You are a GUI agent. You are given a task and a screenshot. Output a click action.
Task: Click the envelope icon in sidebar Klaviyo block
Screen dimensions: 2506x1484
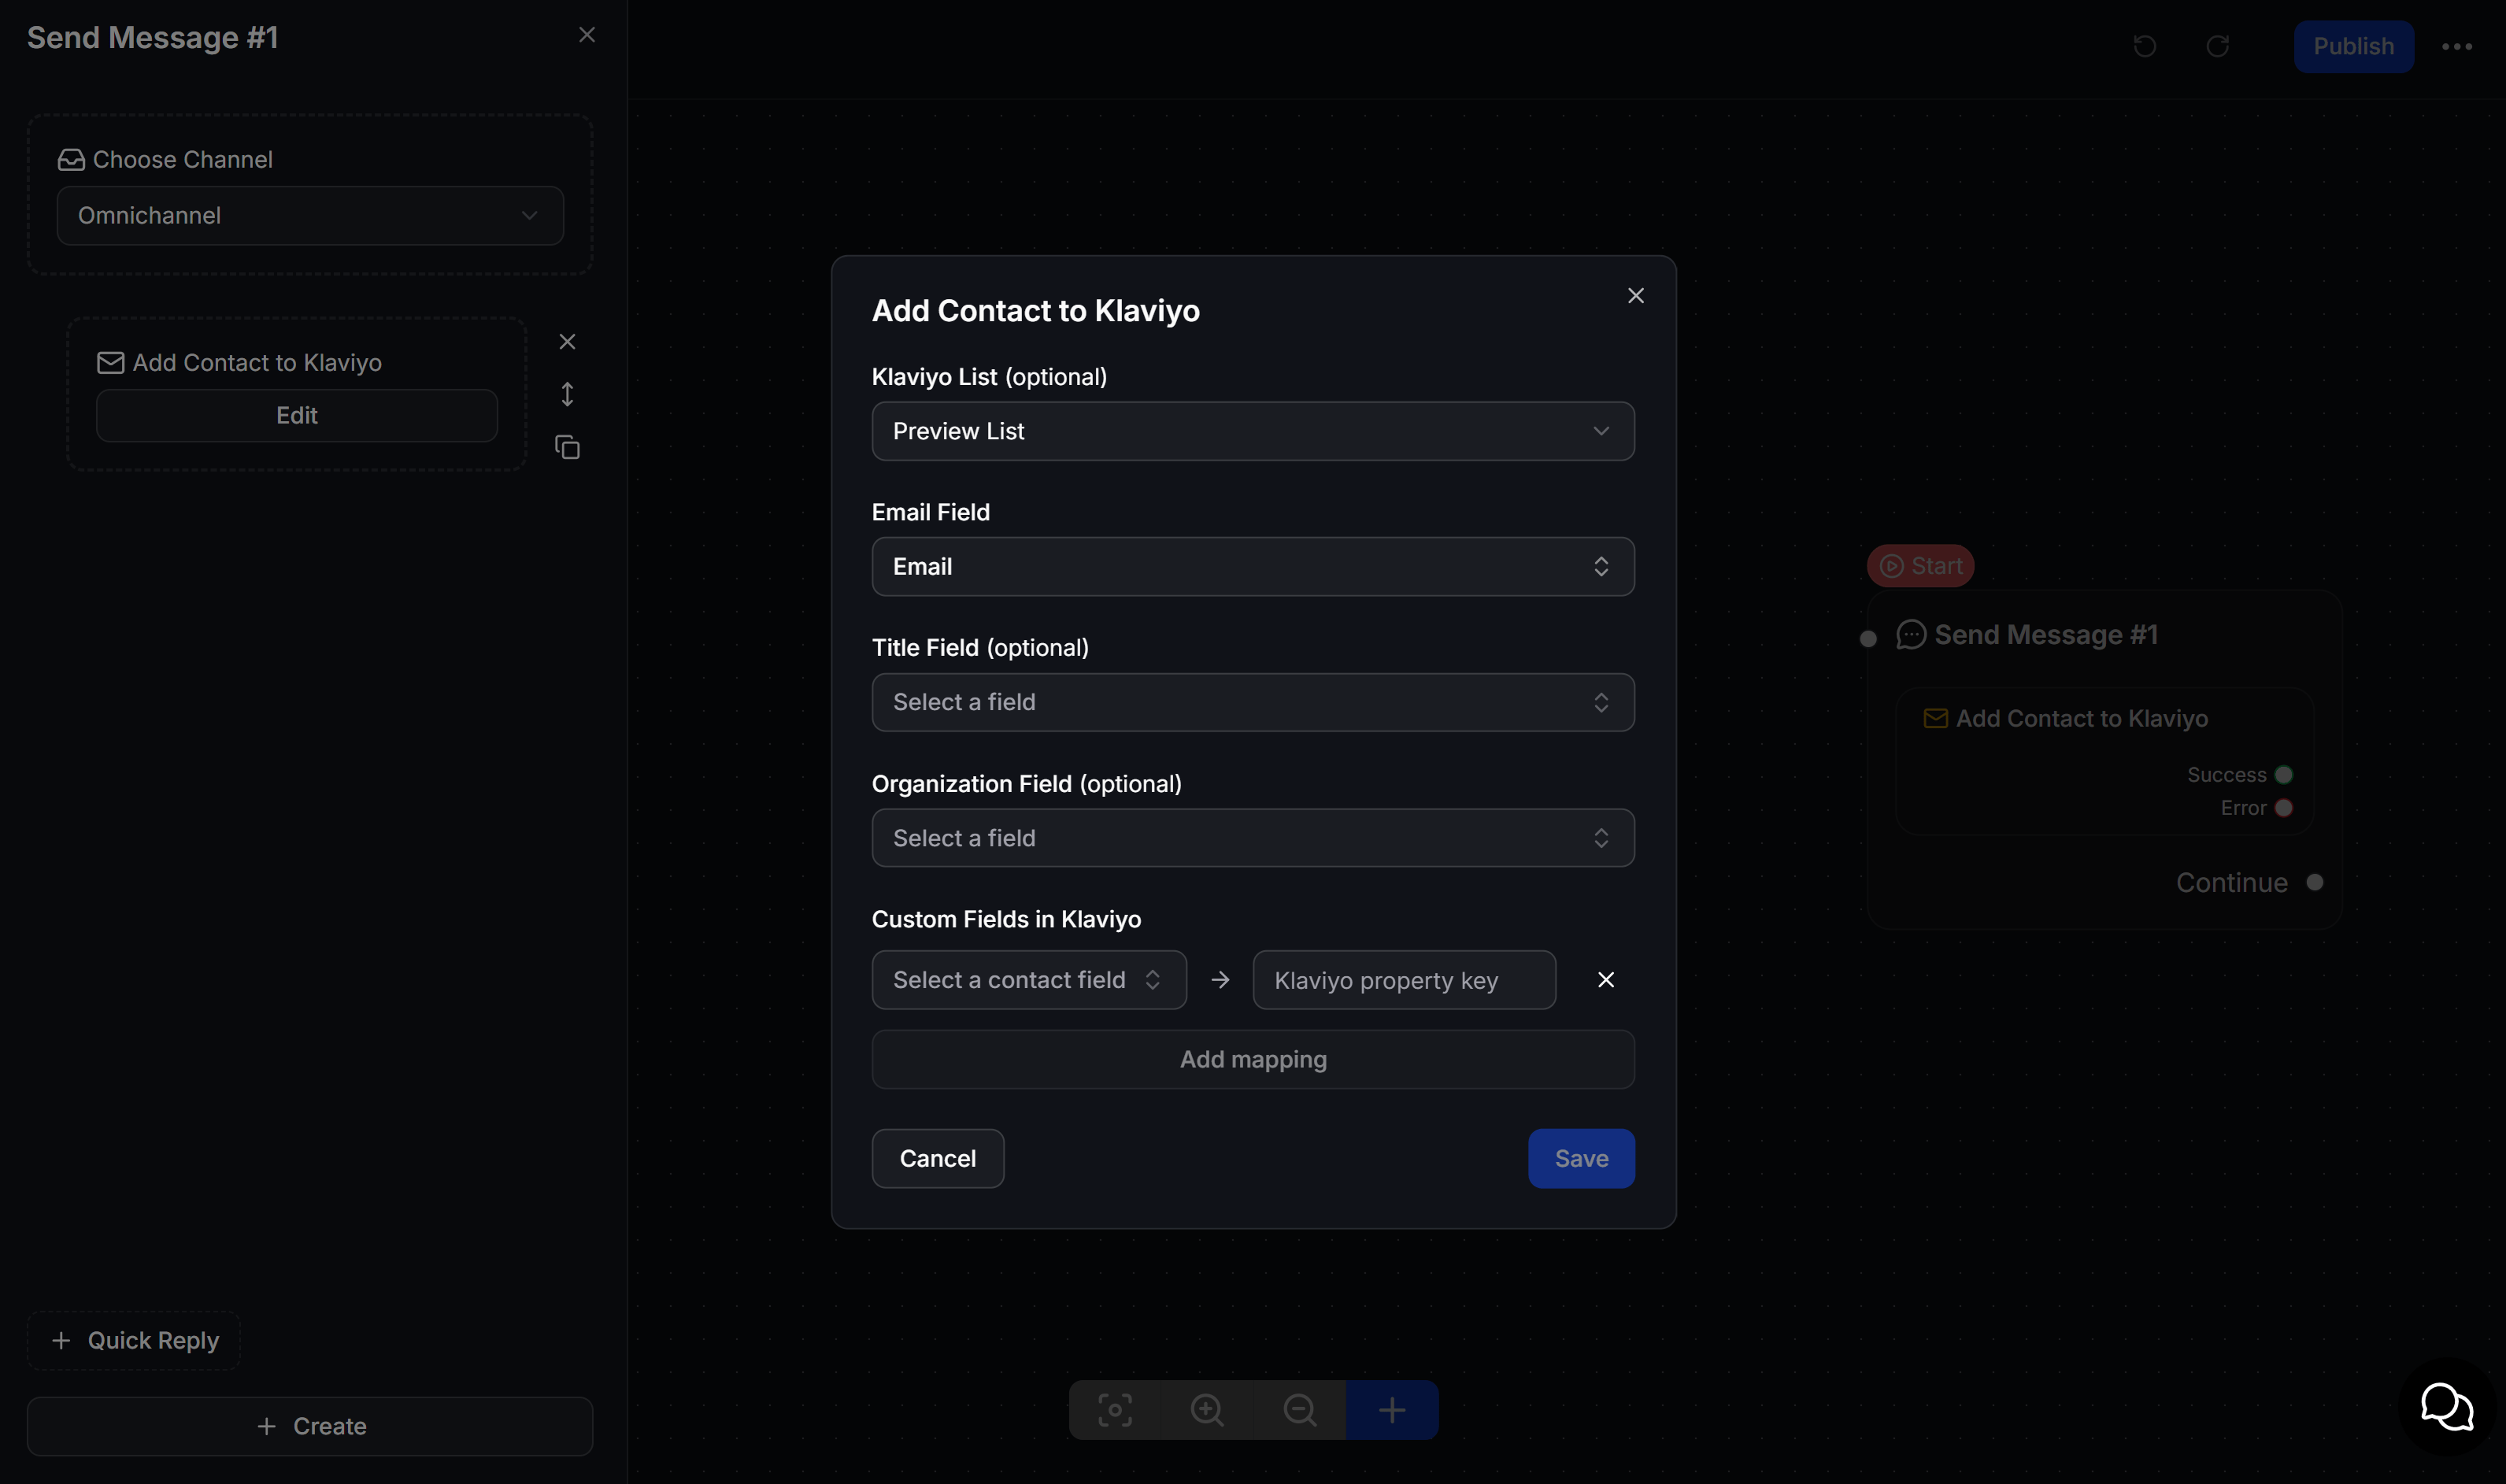point(110,362)
